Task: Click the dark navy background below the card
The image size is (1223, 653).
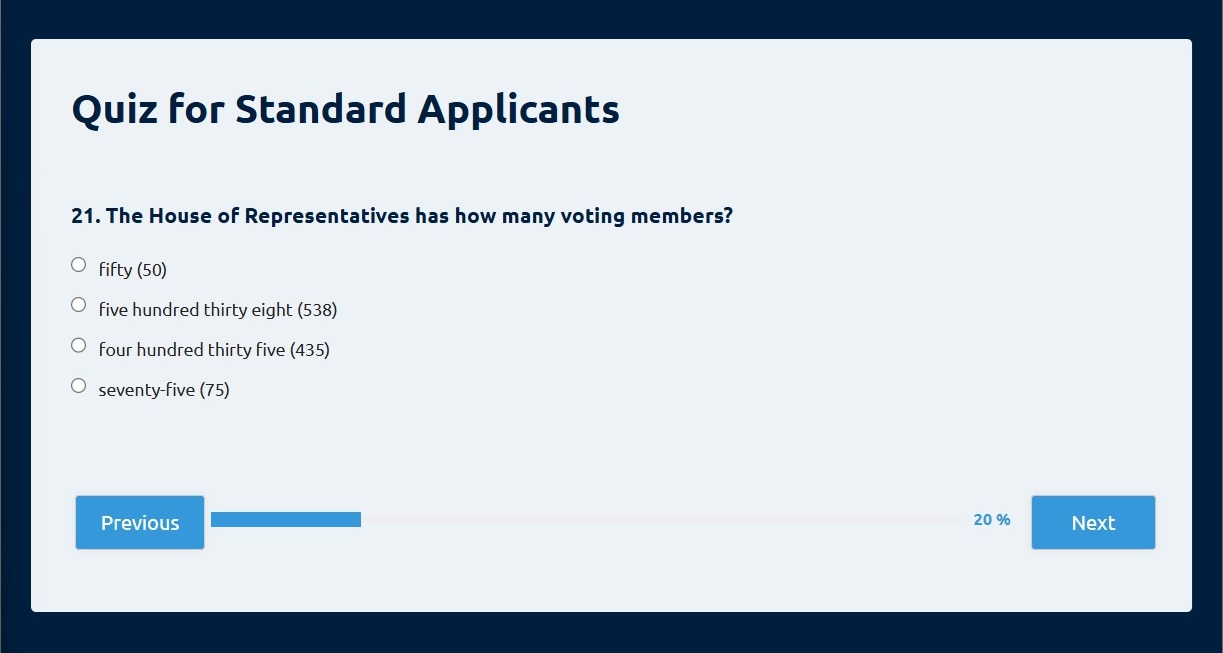Action: [x=611, y=633]
